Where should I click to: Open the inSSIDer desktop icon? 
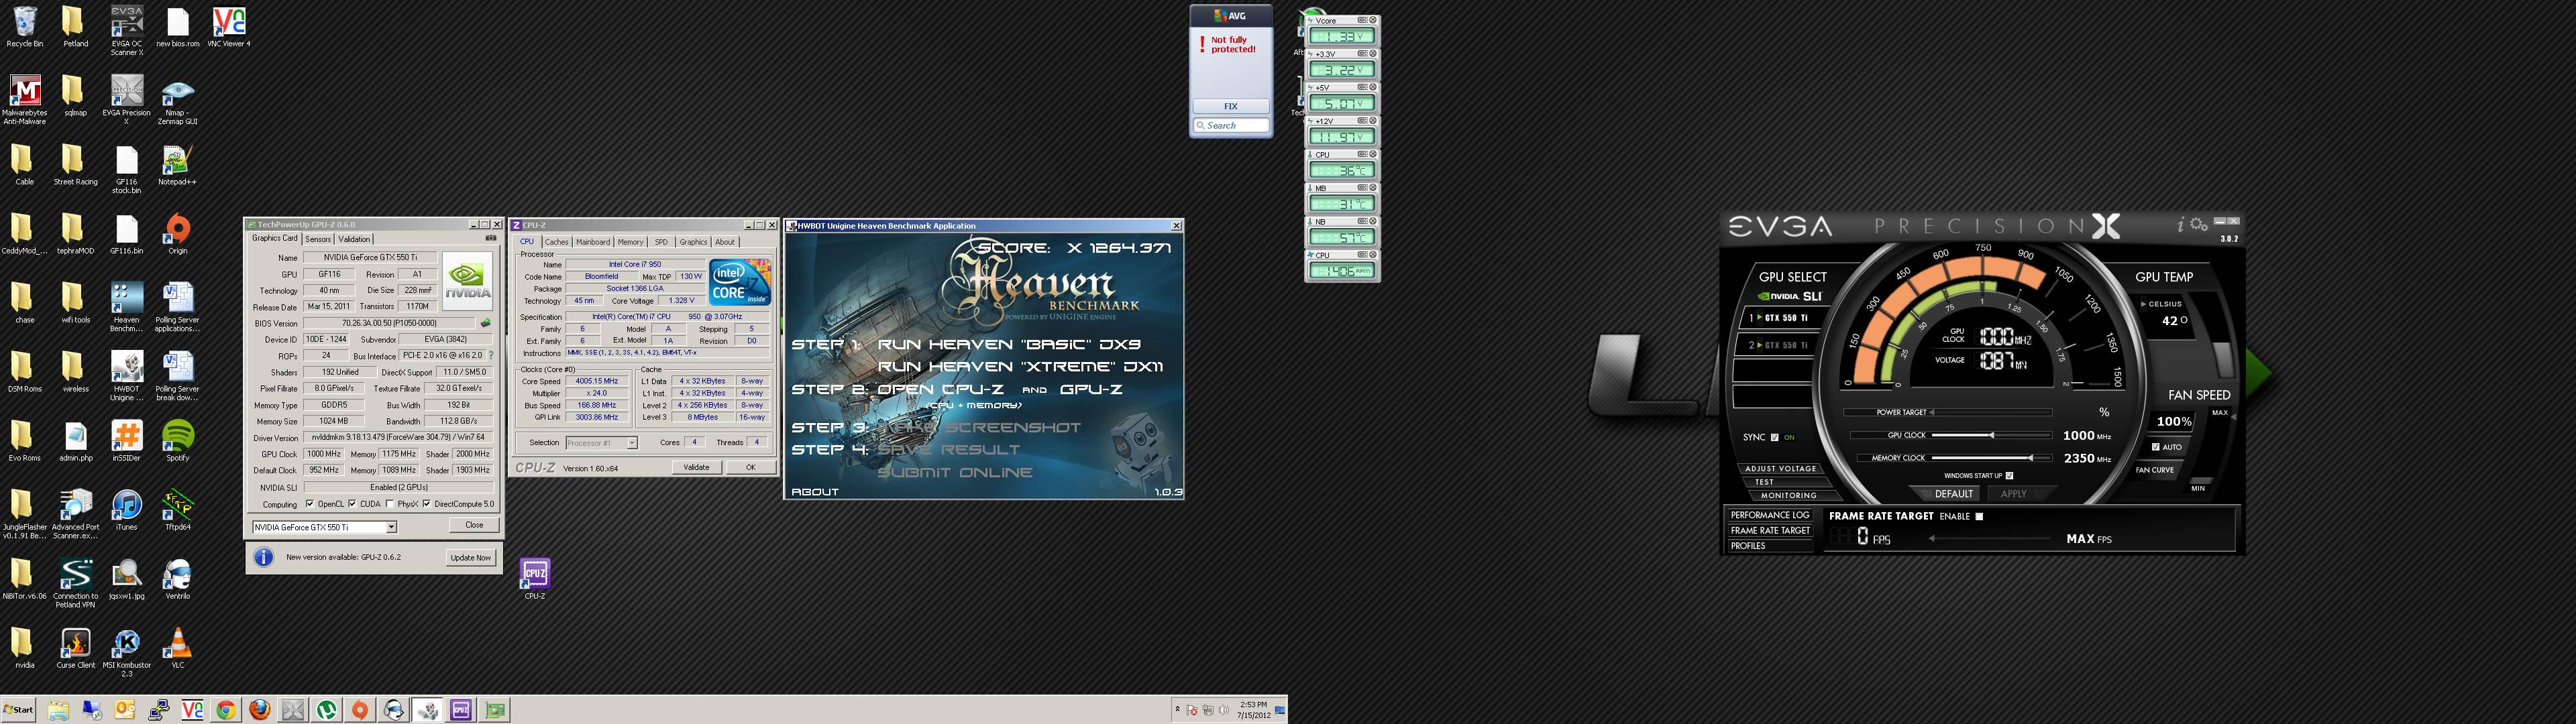(x=127, y=441)
